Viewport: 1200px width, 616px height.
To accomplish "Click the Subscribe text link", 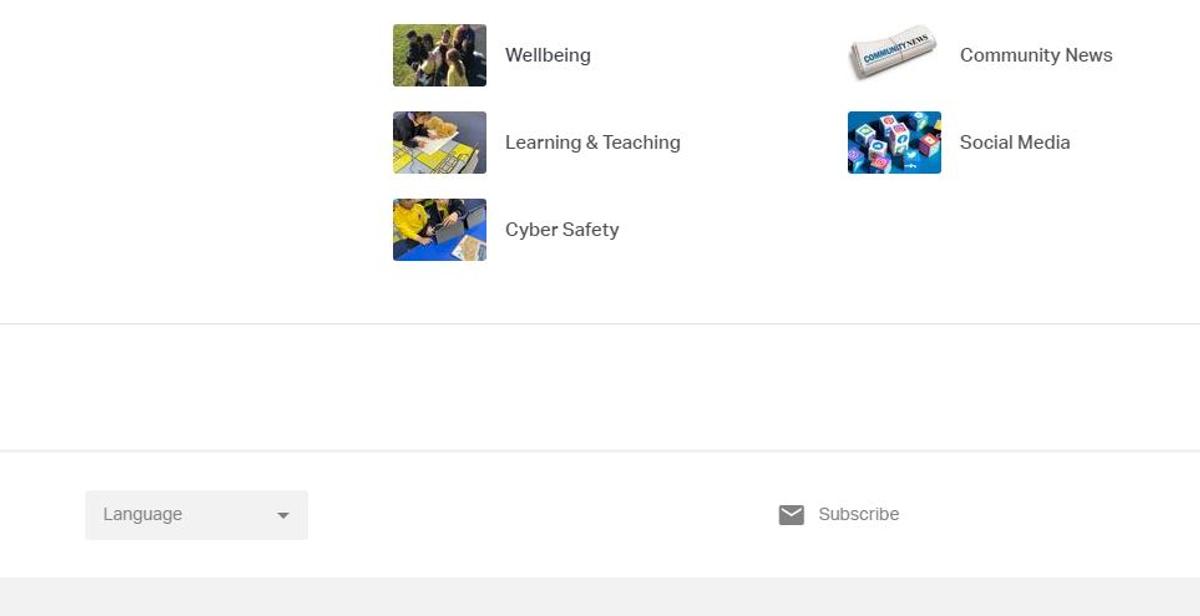I will (859, 514).
